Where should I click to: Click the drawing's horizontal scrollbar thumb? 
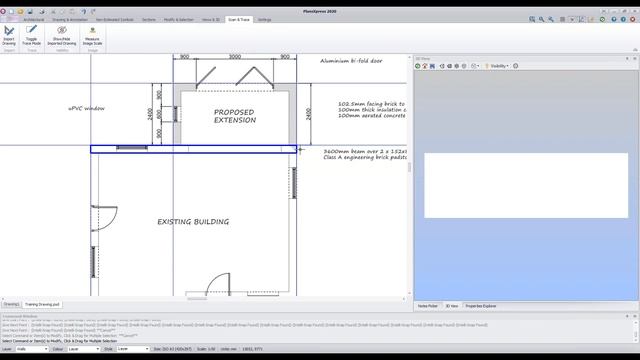point(197,299)
